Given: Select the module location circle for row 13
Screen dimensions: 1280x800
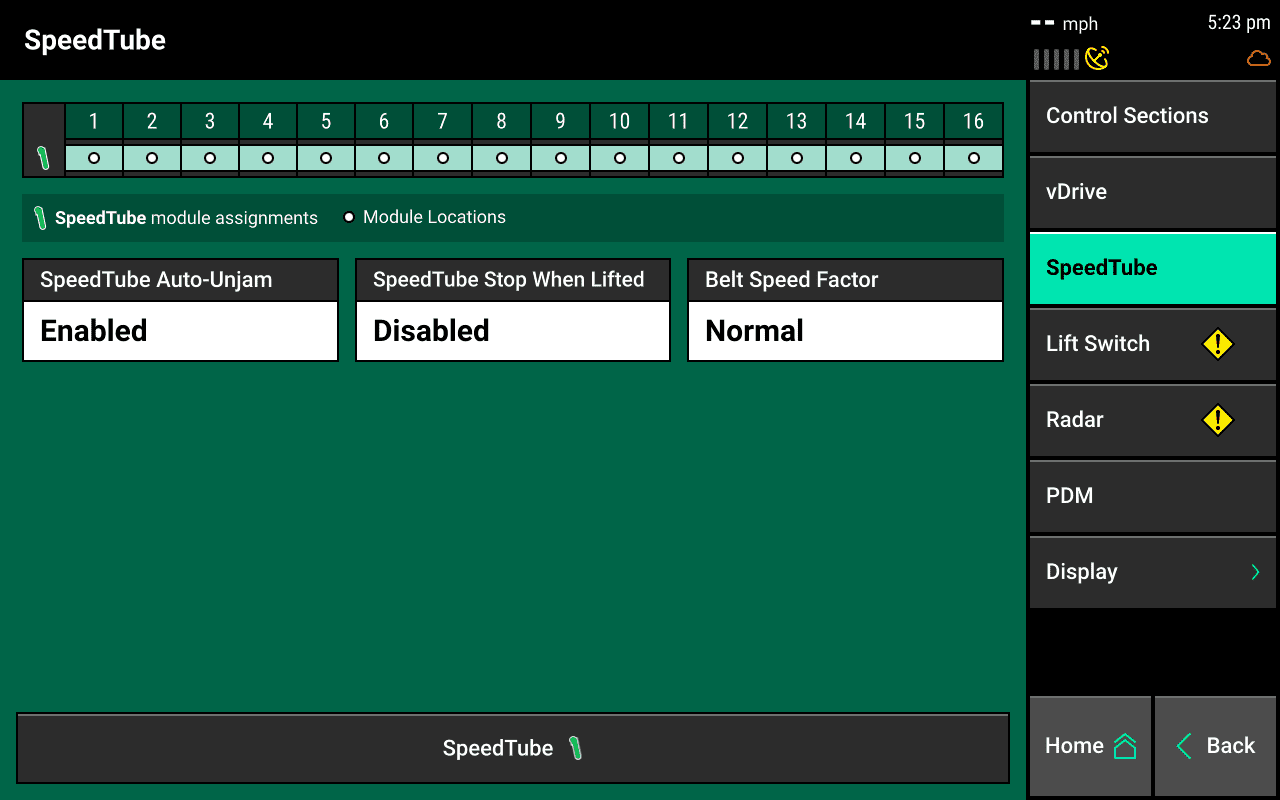Looking at the screenshot, I should (796, 158).
